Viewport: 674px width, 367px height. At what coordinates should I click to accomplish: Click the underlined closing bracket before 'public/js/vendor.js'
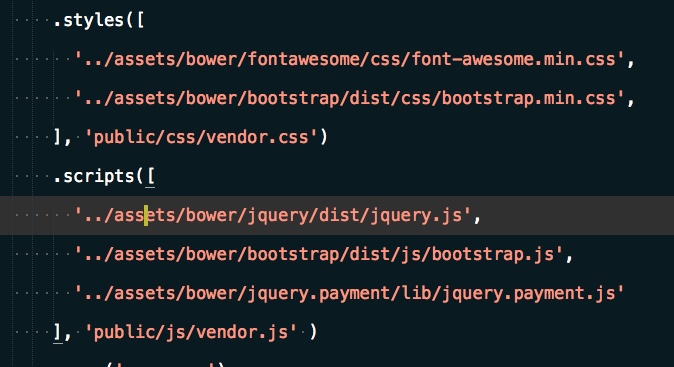coord(58,332)
